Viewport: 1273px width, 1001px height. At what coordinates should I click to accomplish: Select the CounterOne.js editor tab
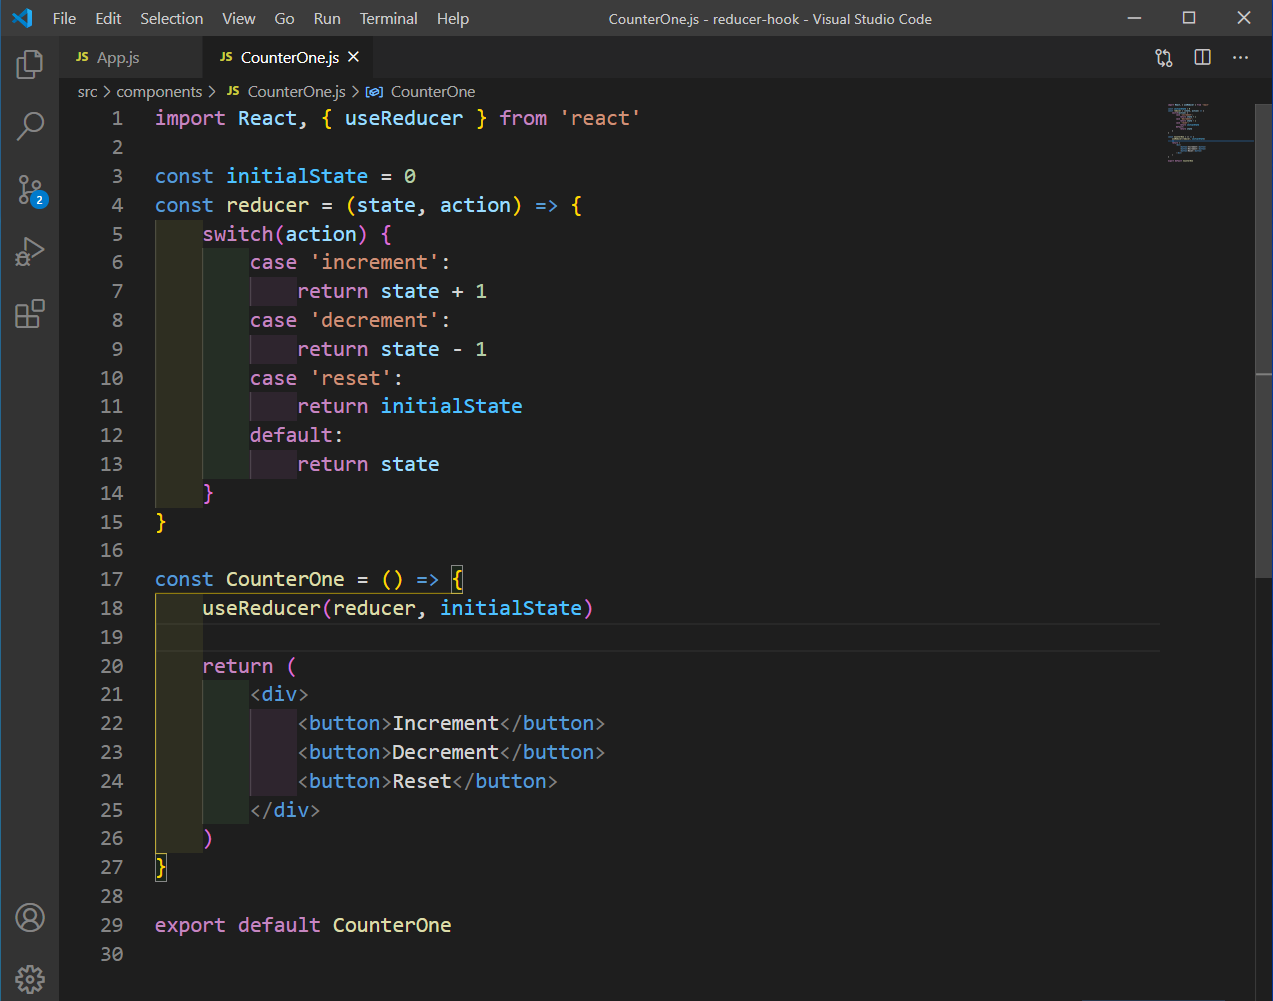(x=288, y=58)
